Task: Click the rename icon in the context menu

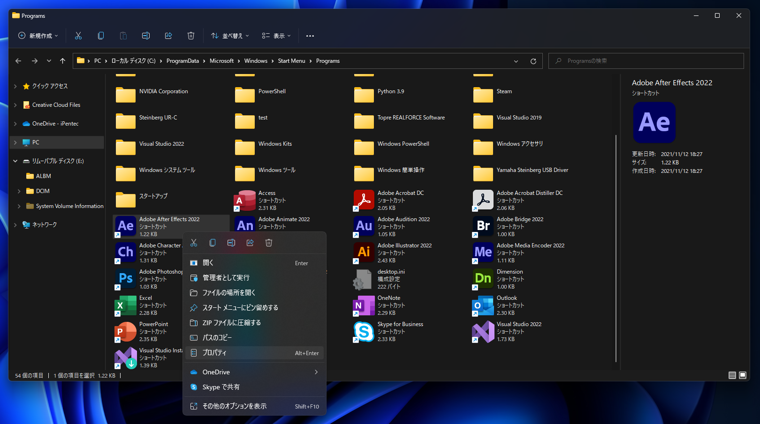Action: click(231, 243)
